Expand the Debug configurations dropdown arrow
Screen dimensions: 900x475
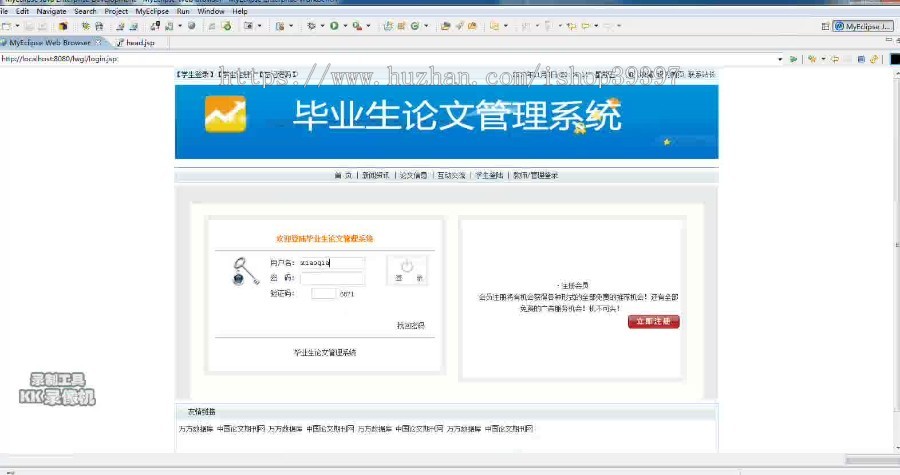pos(322,26)
